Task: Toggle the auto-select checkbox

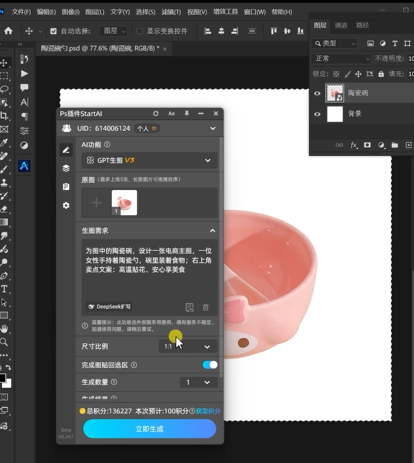Action: pos(53,31)
